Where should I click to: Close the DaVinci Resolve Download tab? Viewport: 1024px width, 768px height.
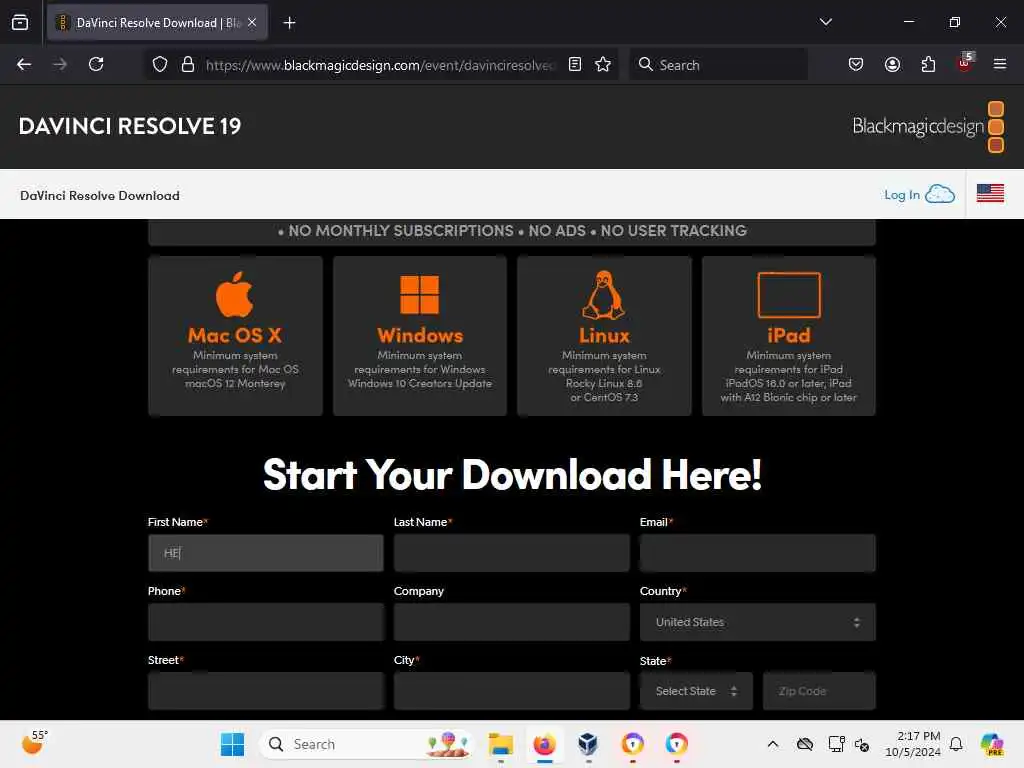[x=252, y=23]
